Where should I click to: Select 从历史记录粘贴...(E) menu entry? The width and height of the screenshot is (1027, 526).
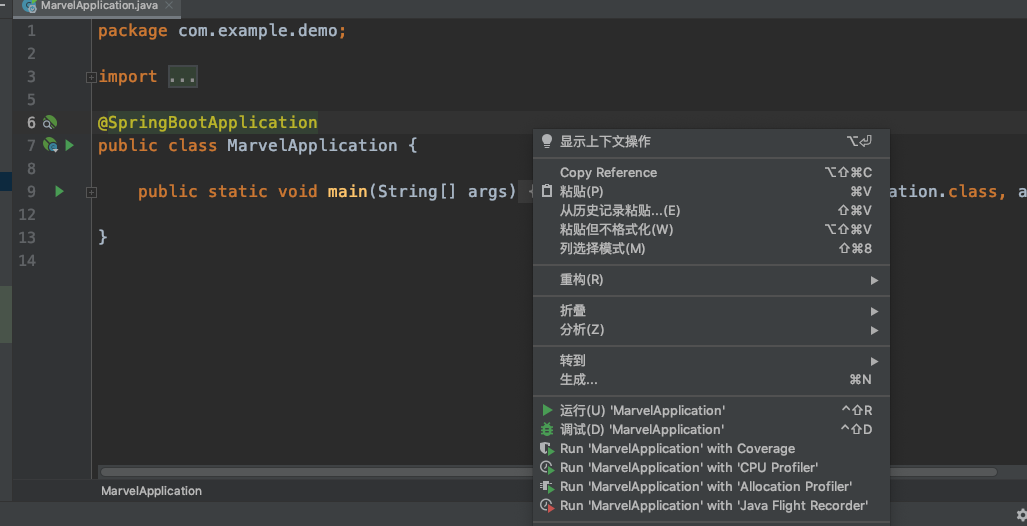(711, 210)
